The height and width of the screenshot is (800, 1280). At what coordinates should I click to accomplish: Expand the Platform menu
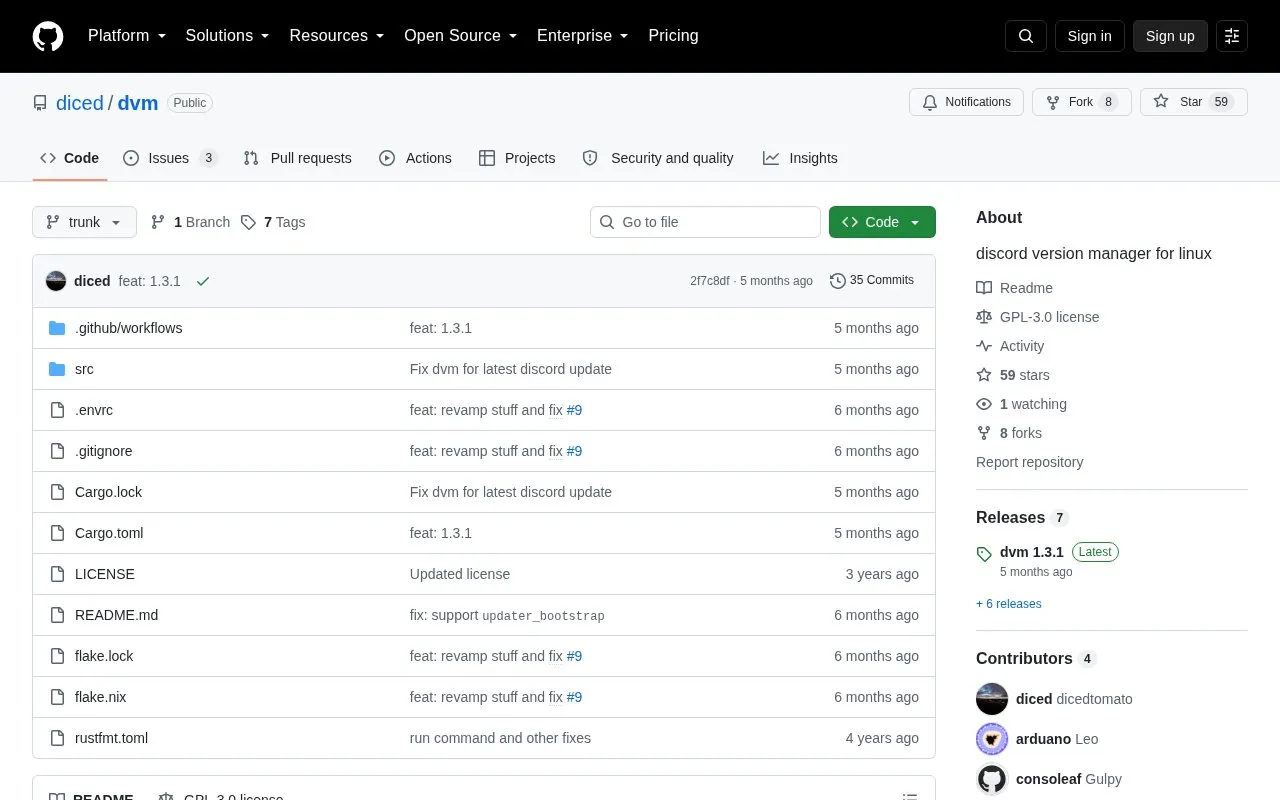coord(127,36)
